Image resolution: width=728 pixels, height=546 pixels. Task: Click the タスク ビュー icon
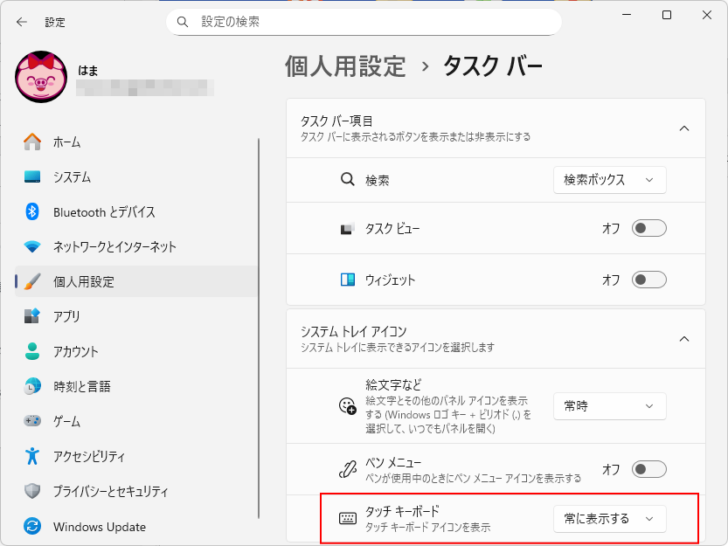347,228
